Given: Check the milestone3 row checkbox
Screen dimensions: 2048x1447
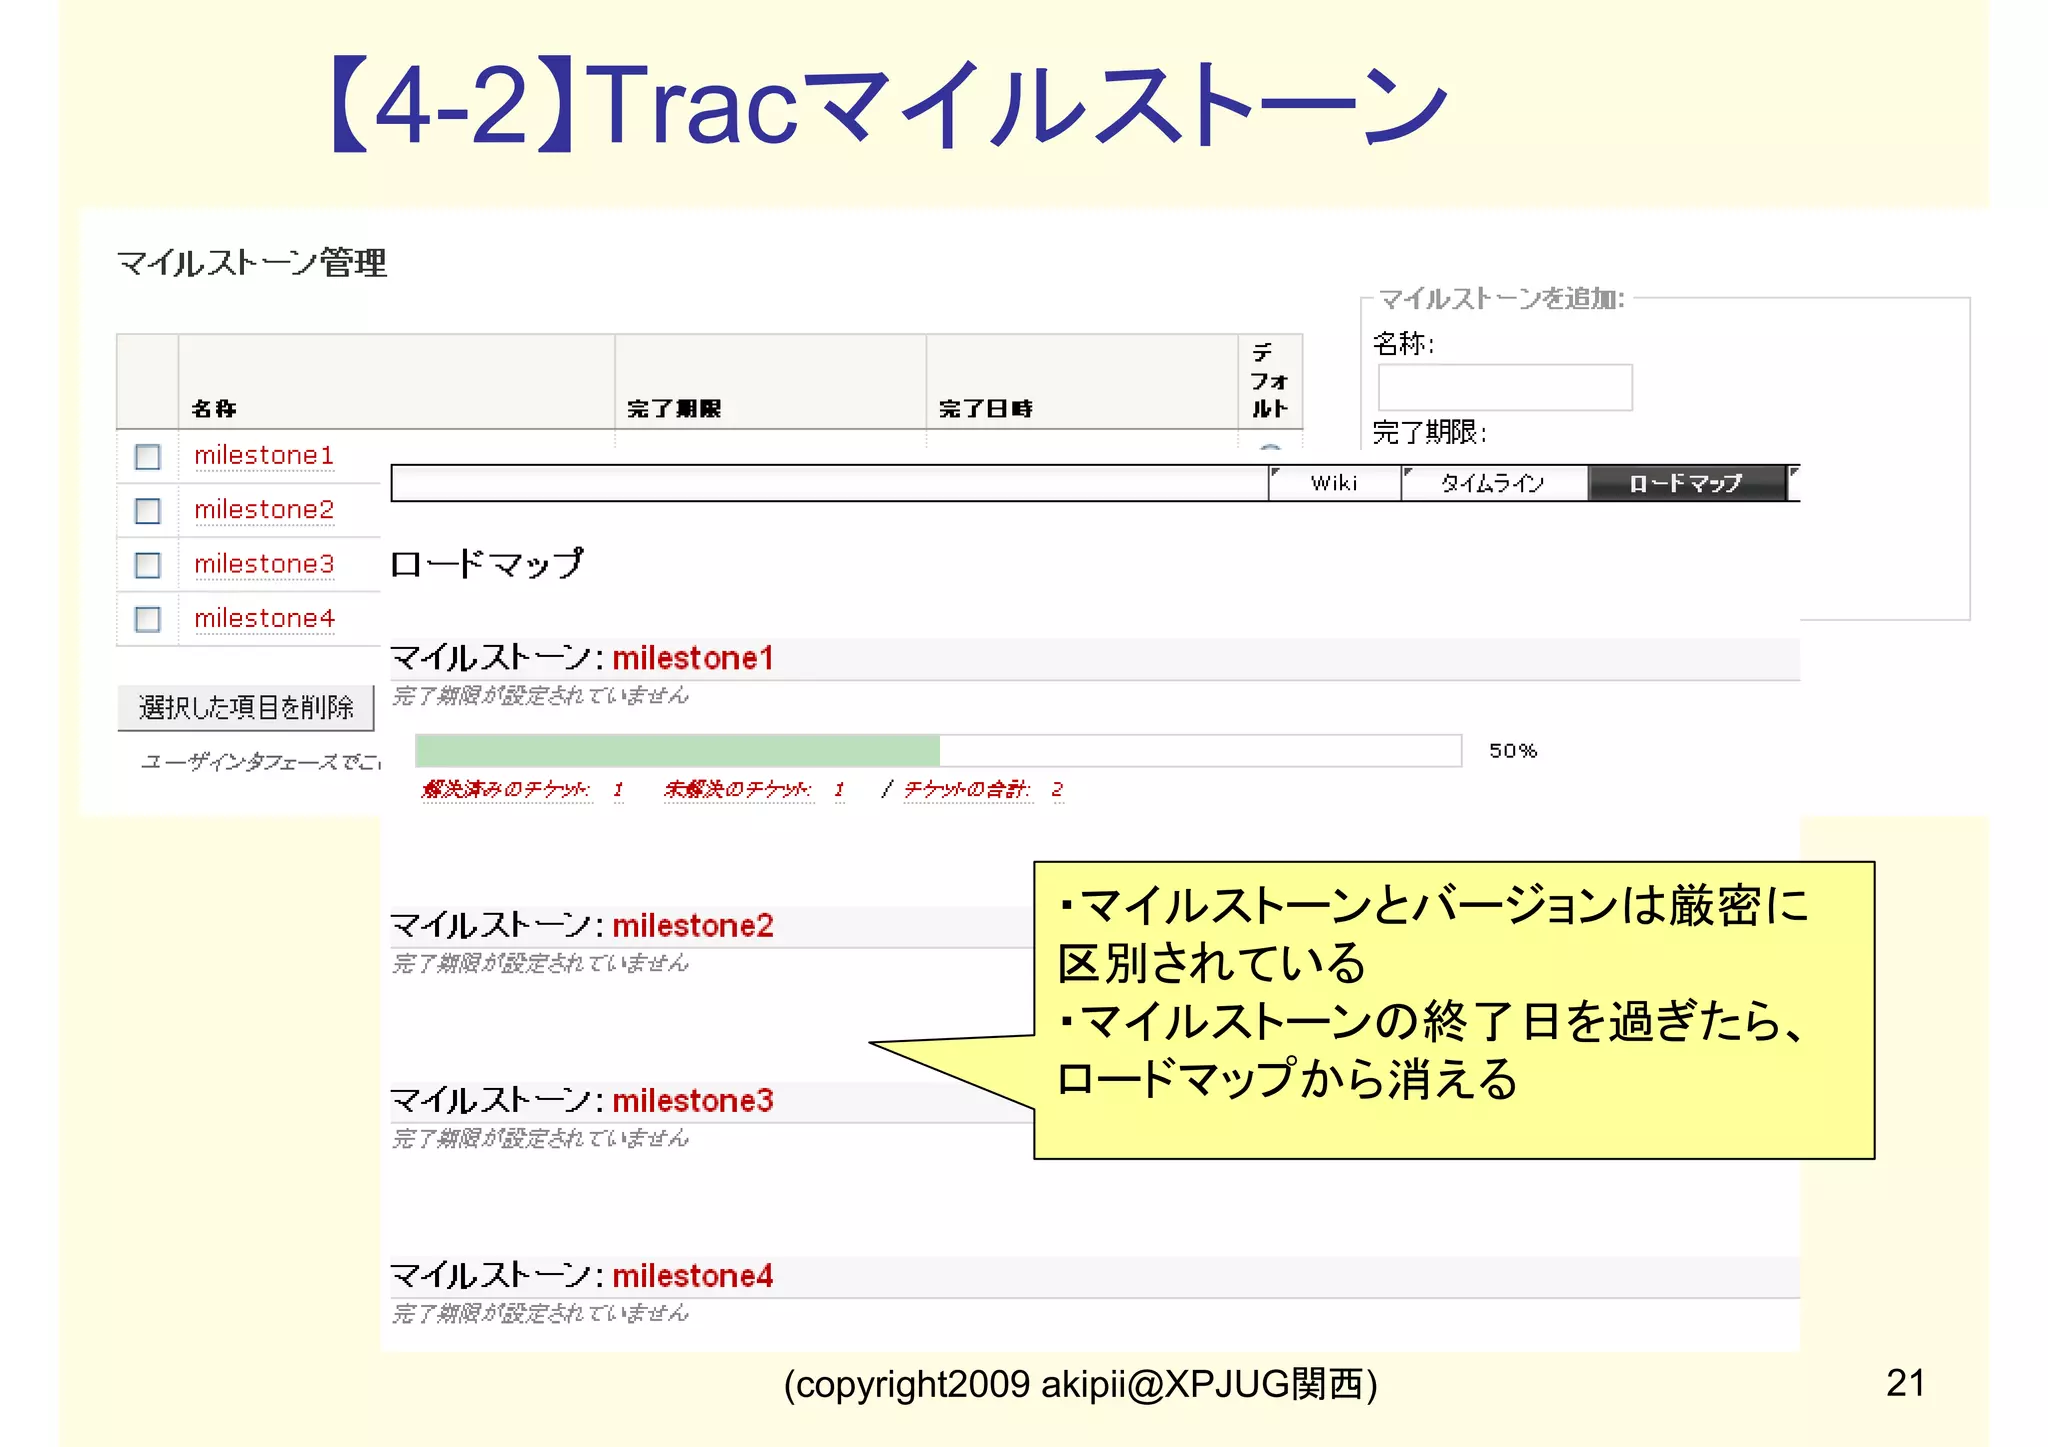Looking at the screenshot, I should click(x=147, y=565).
